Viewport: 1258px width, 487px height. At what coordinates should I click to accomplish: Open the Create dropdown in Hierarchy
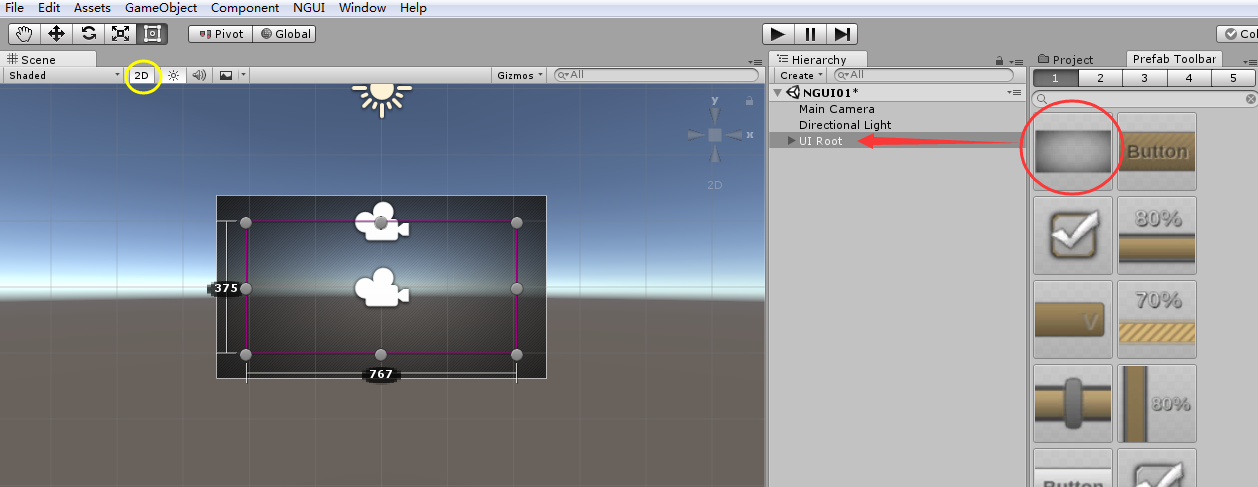801,75
